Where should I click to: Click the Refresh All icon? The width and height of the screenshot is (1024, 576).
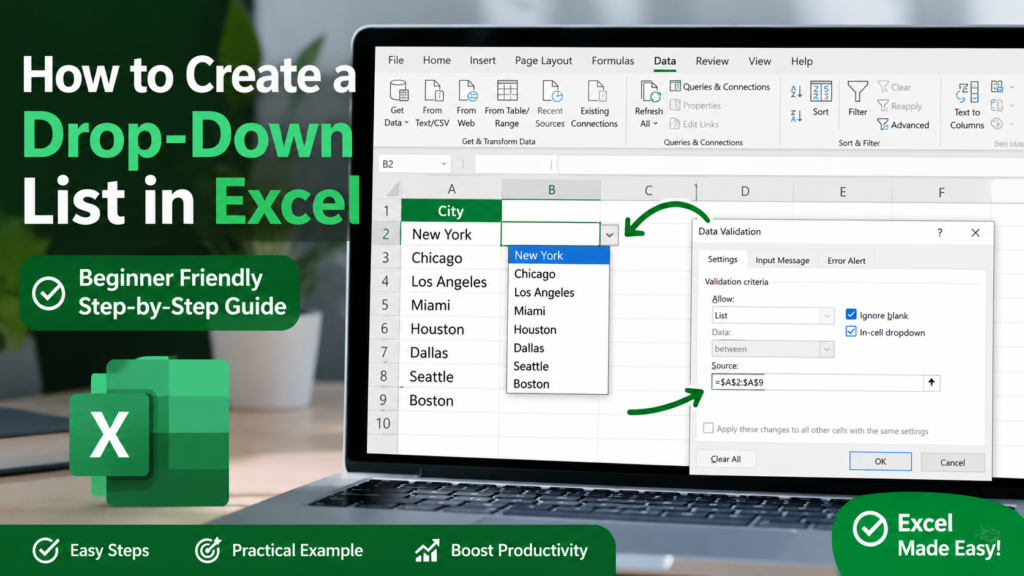[650, 92]
